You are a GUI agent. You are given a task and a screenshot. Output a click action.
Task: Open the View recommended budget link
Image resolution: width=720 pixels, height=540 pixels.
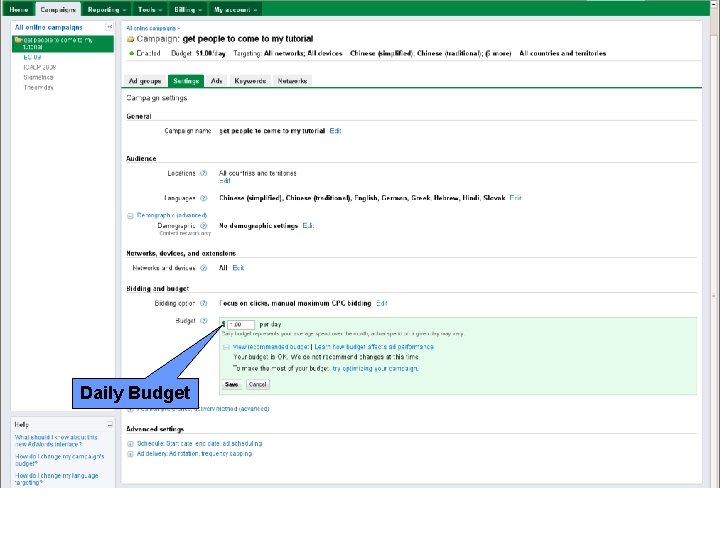(271, 347)
